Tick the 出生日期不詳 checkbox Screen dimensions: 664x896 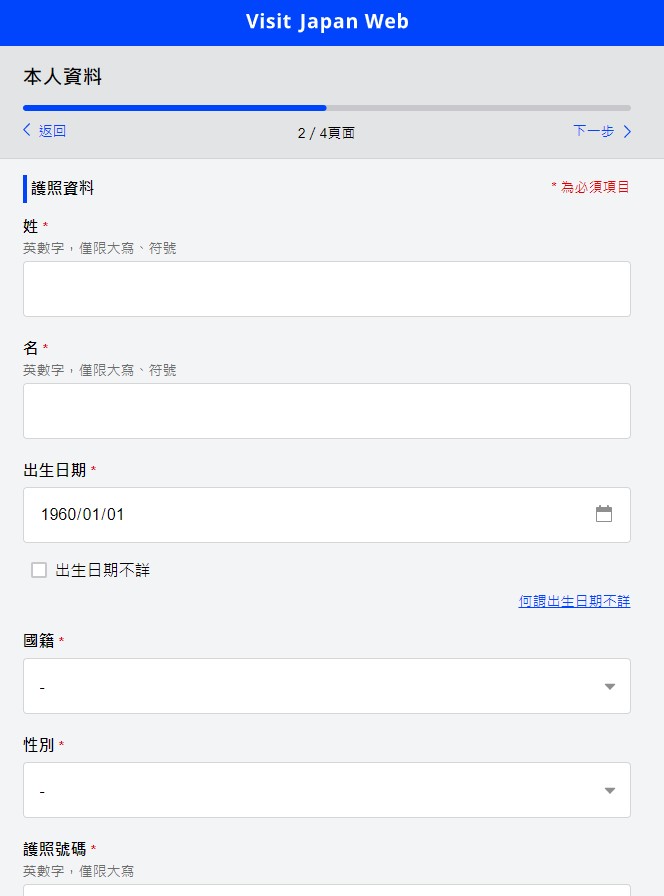39,570
